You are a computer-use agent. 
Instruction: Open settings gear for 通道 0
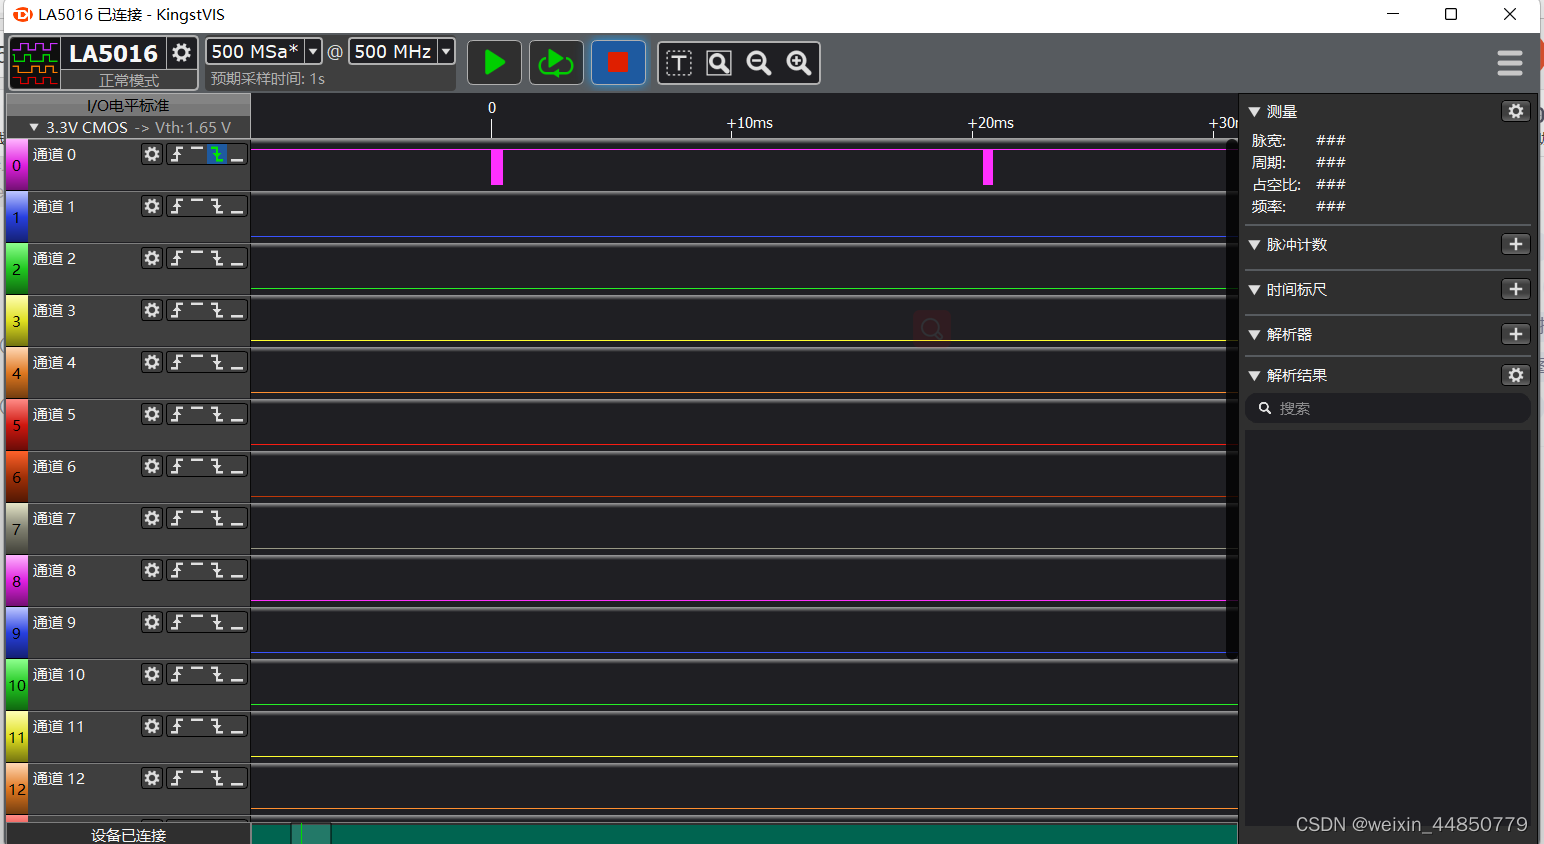[151, 154]
